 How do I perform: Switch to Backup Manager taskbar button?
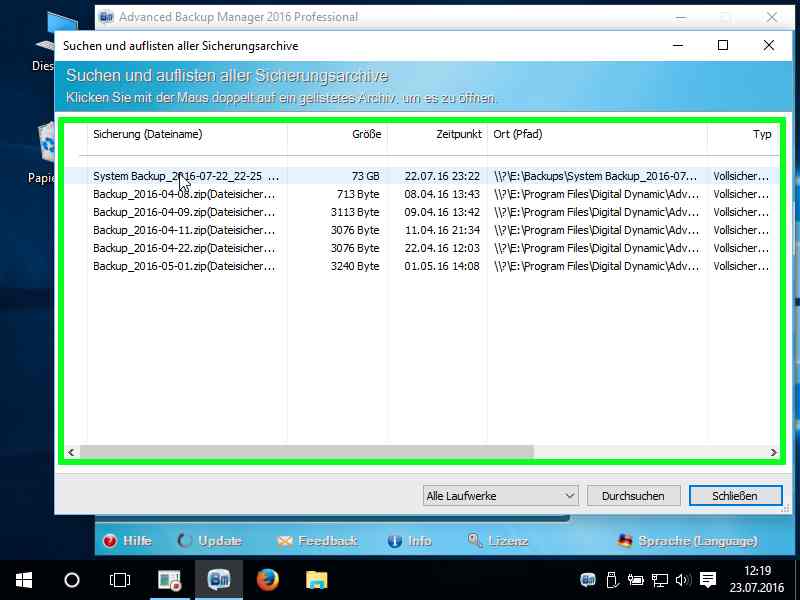(219, 580)
